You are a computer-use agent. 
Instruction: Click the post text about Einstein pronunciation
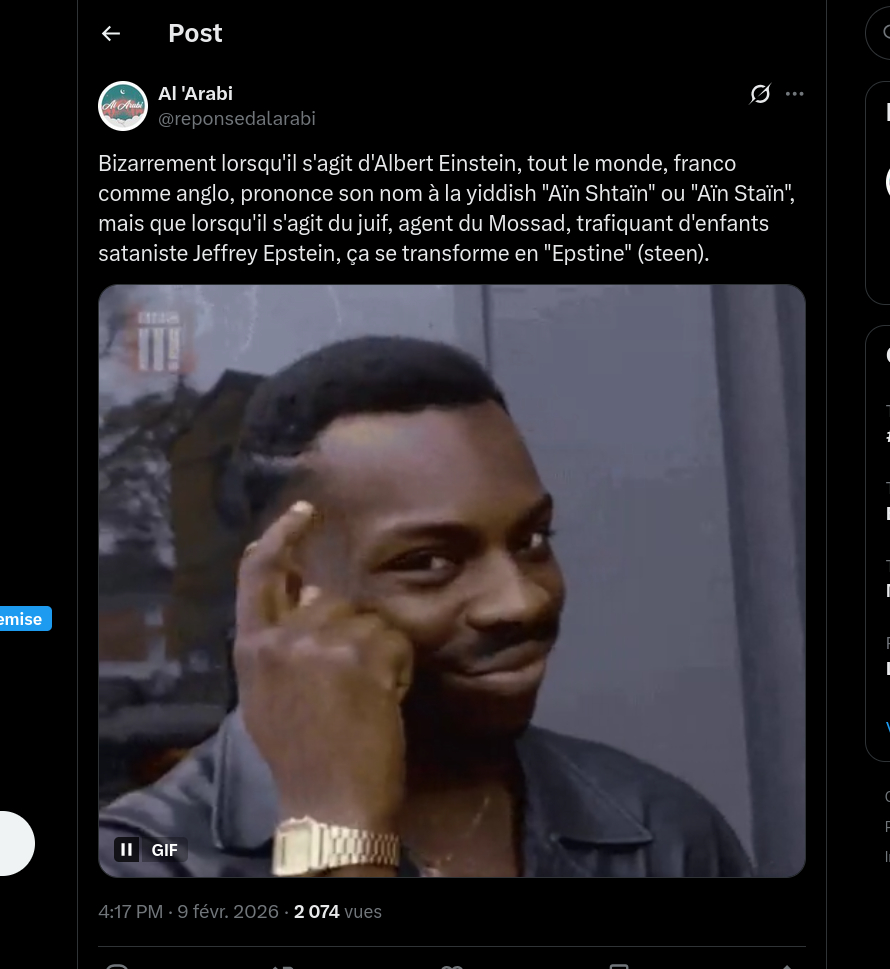[x=433, y=208]
